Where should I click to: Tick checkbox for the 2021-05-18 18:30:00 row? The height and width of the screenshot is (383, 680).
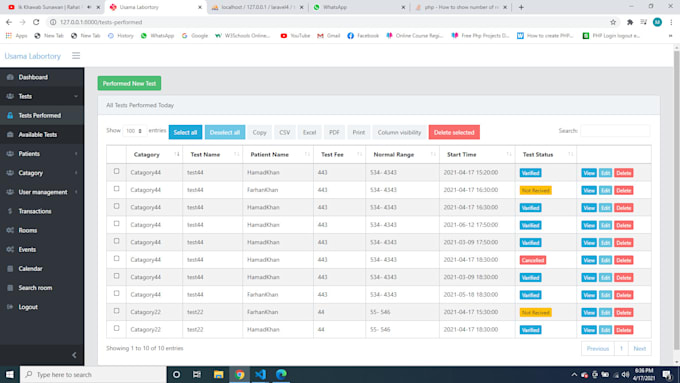[116, 293]
